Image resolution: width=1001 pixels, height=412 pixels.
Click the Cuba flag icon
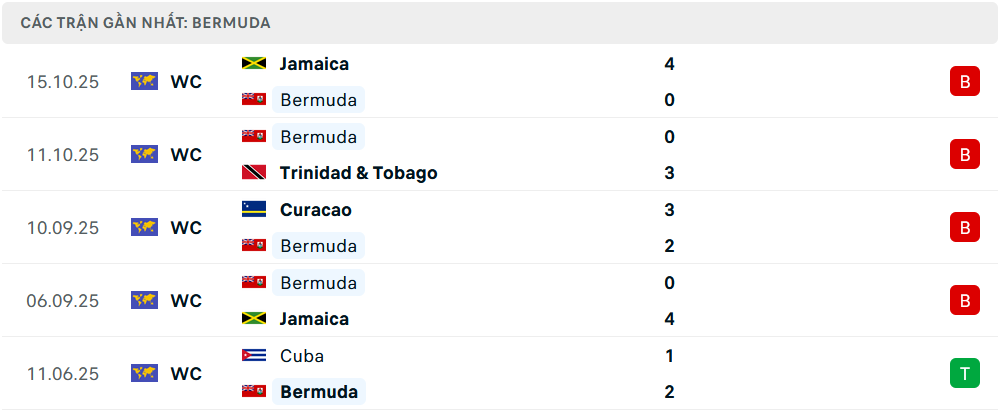[253, 355]
